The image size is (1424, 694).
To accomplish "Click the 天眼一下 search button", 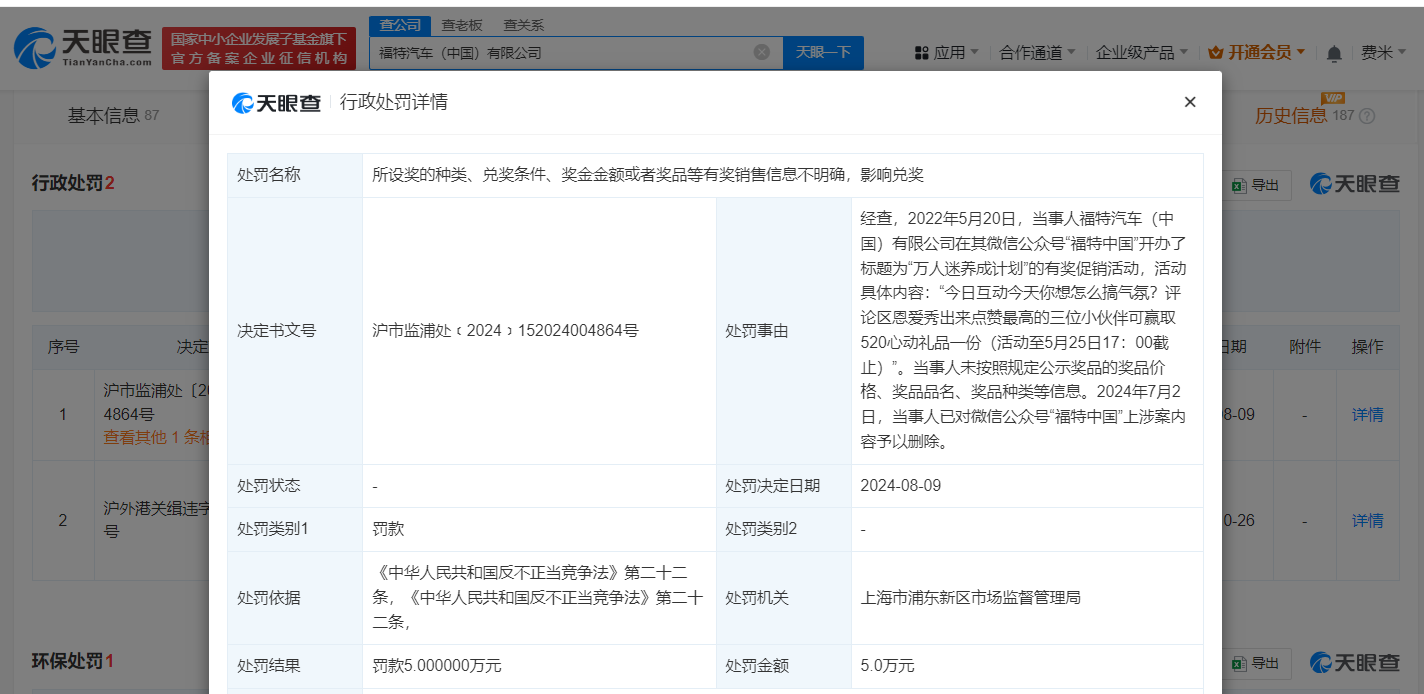I will click(x=823, y=52).
